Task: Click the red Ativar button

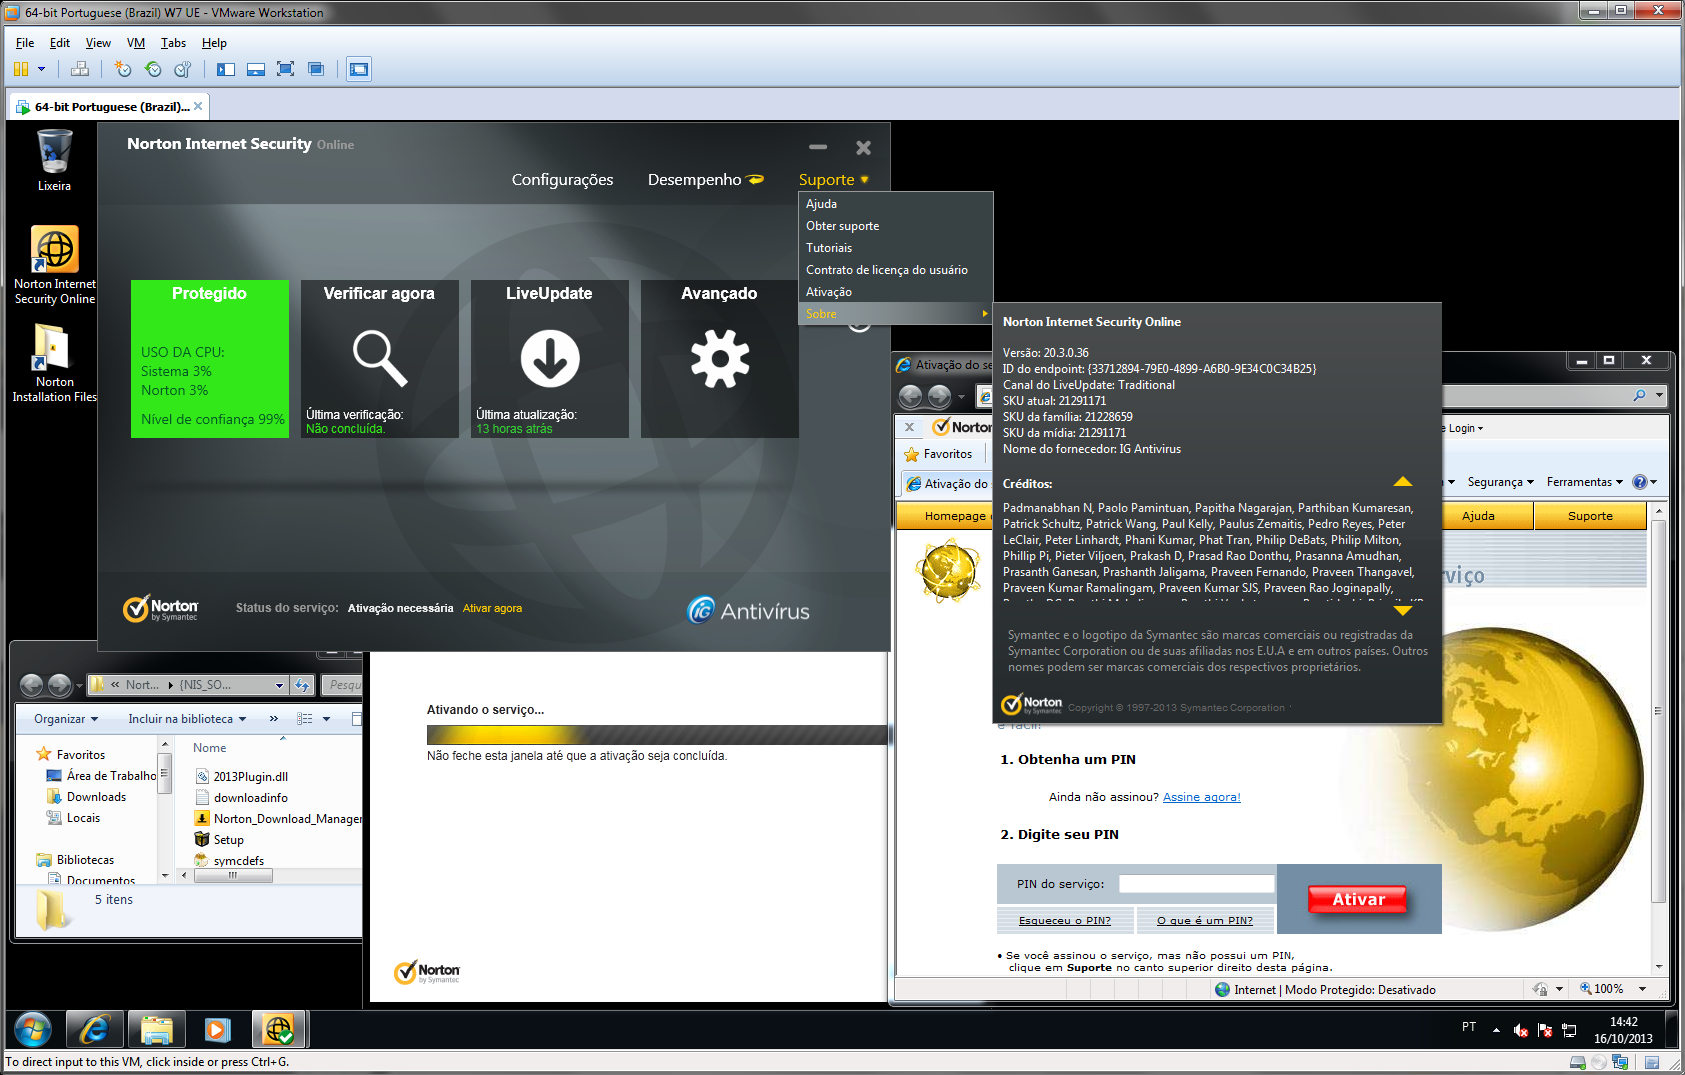Action: coord(1357,899)
